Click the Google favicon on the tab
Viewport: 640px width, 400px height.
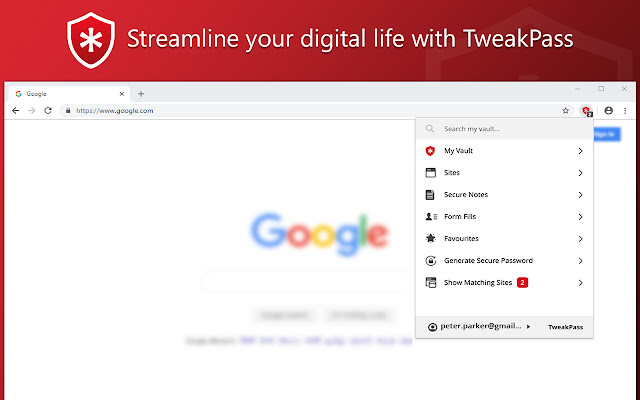click(x=18, y=94)
